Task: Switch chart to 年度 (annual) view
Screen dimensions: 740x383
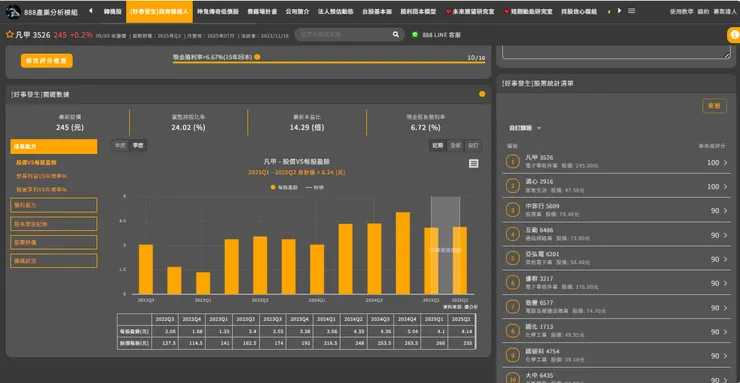Action: [120, 145]
